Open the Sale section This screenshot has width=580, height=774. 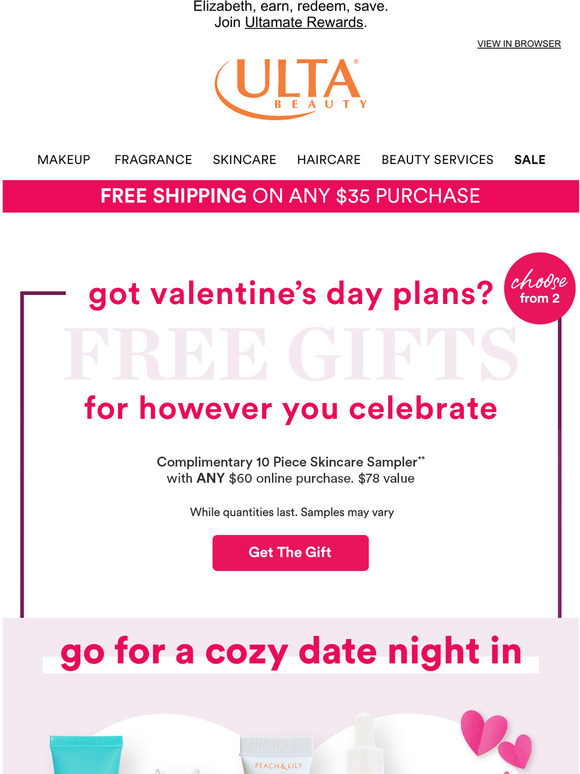click(530, 159)
